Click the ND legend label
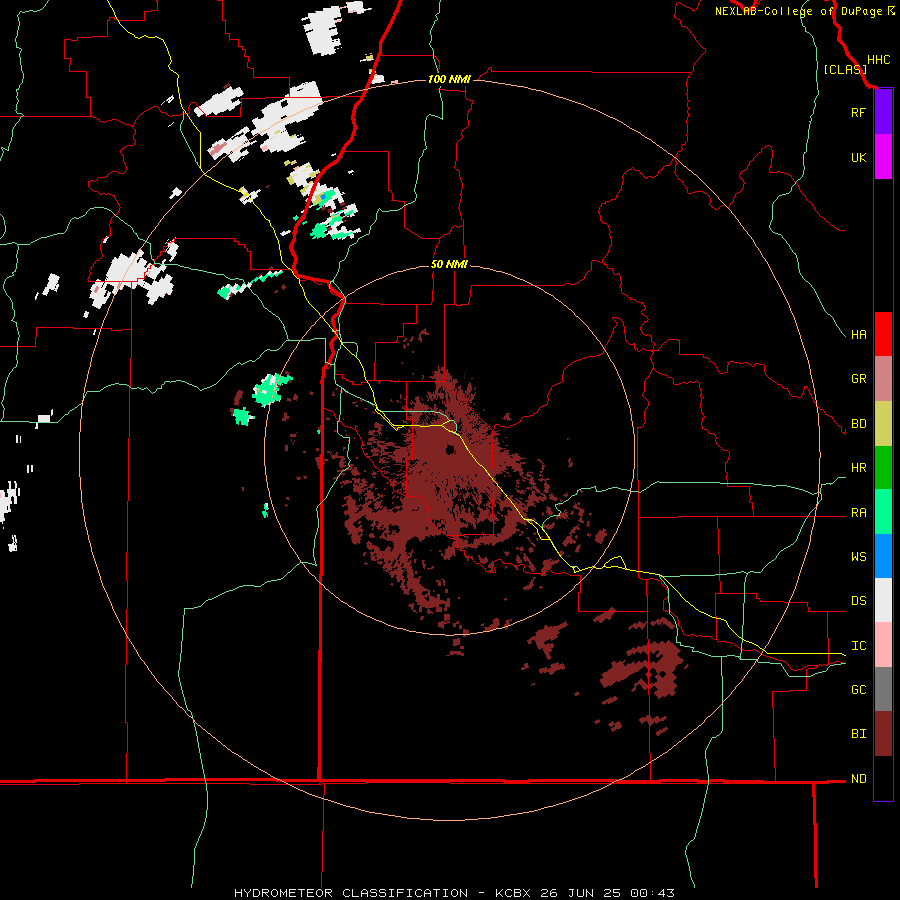 [x=858, y=779]
